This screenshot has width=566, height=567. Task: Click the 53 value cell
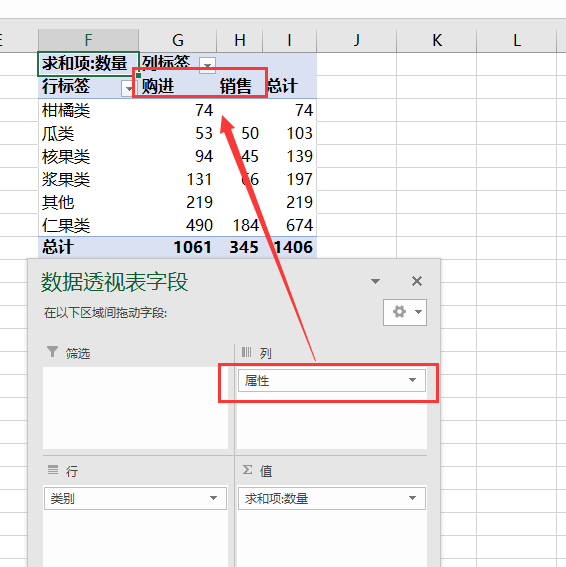(177, 133)
